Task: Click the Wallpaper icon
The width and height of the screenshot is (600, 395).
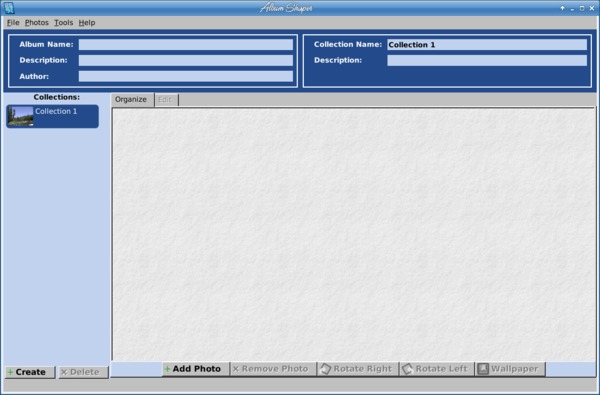Action: click(x=483, y=369)
